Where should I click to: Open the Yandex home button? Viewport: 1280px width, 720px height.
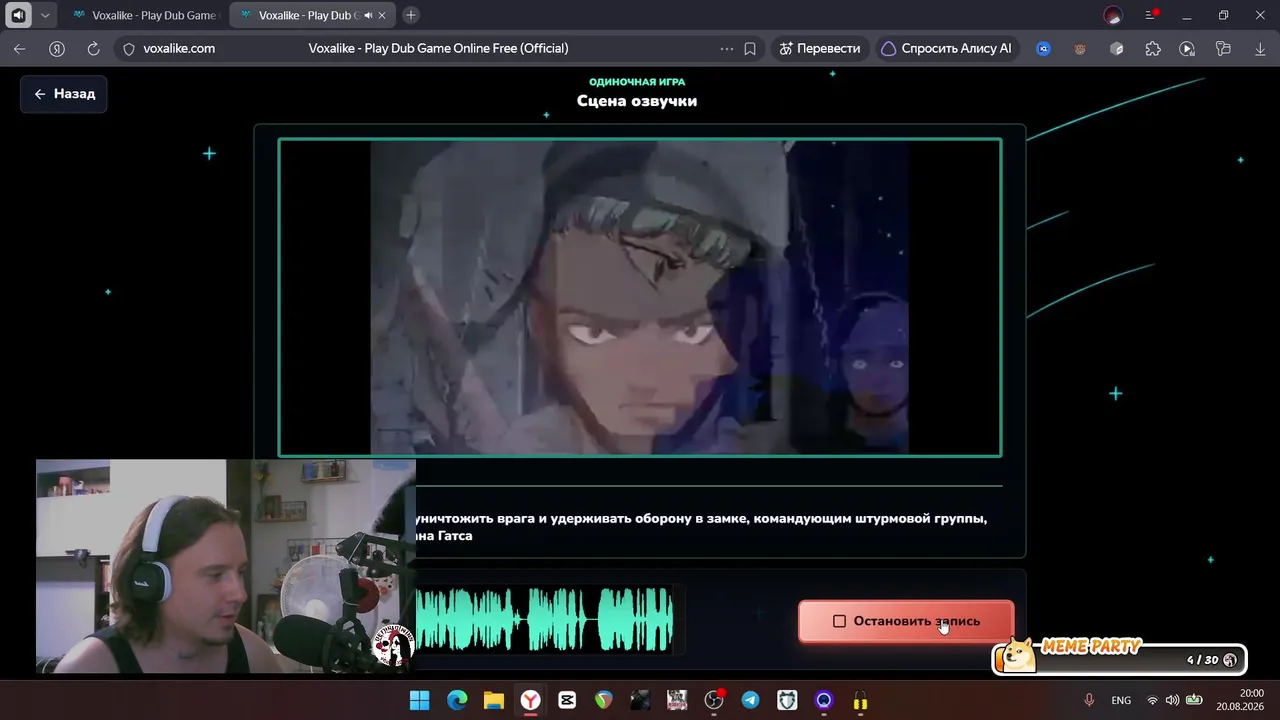coord(57,48)
